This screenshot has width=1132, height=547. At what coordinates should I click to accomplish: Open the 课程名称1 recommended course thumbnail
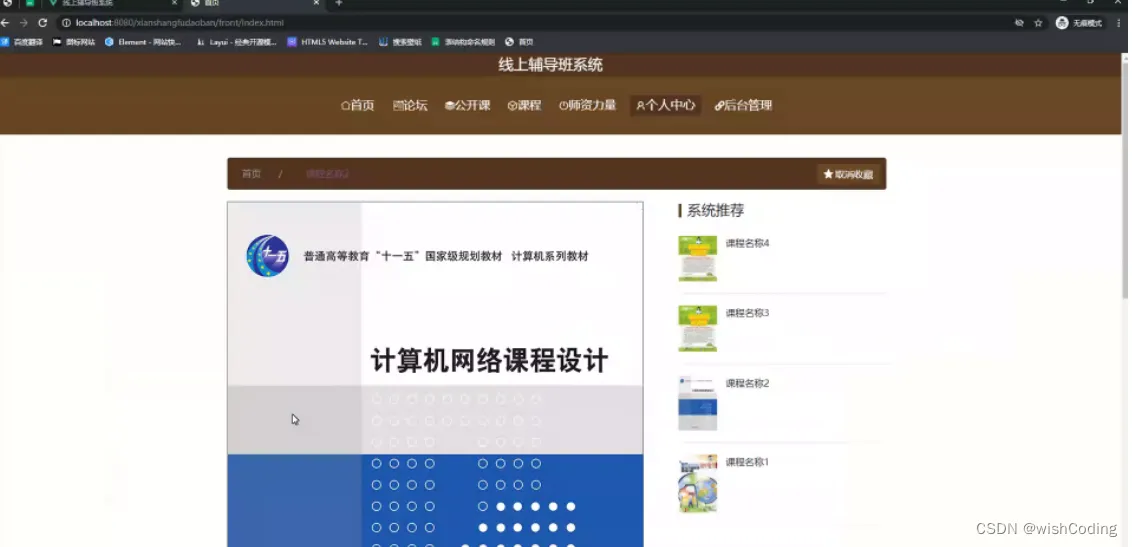[697, 483]
